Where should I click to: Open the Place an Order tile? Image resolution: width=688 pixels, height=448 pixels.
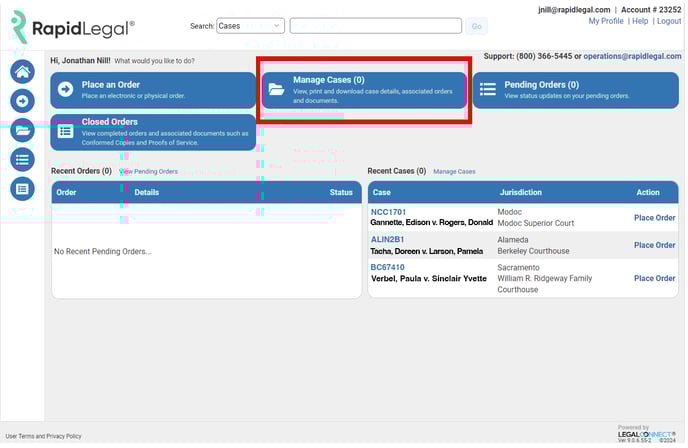(153, 90)
